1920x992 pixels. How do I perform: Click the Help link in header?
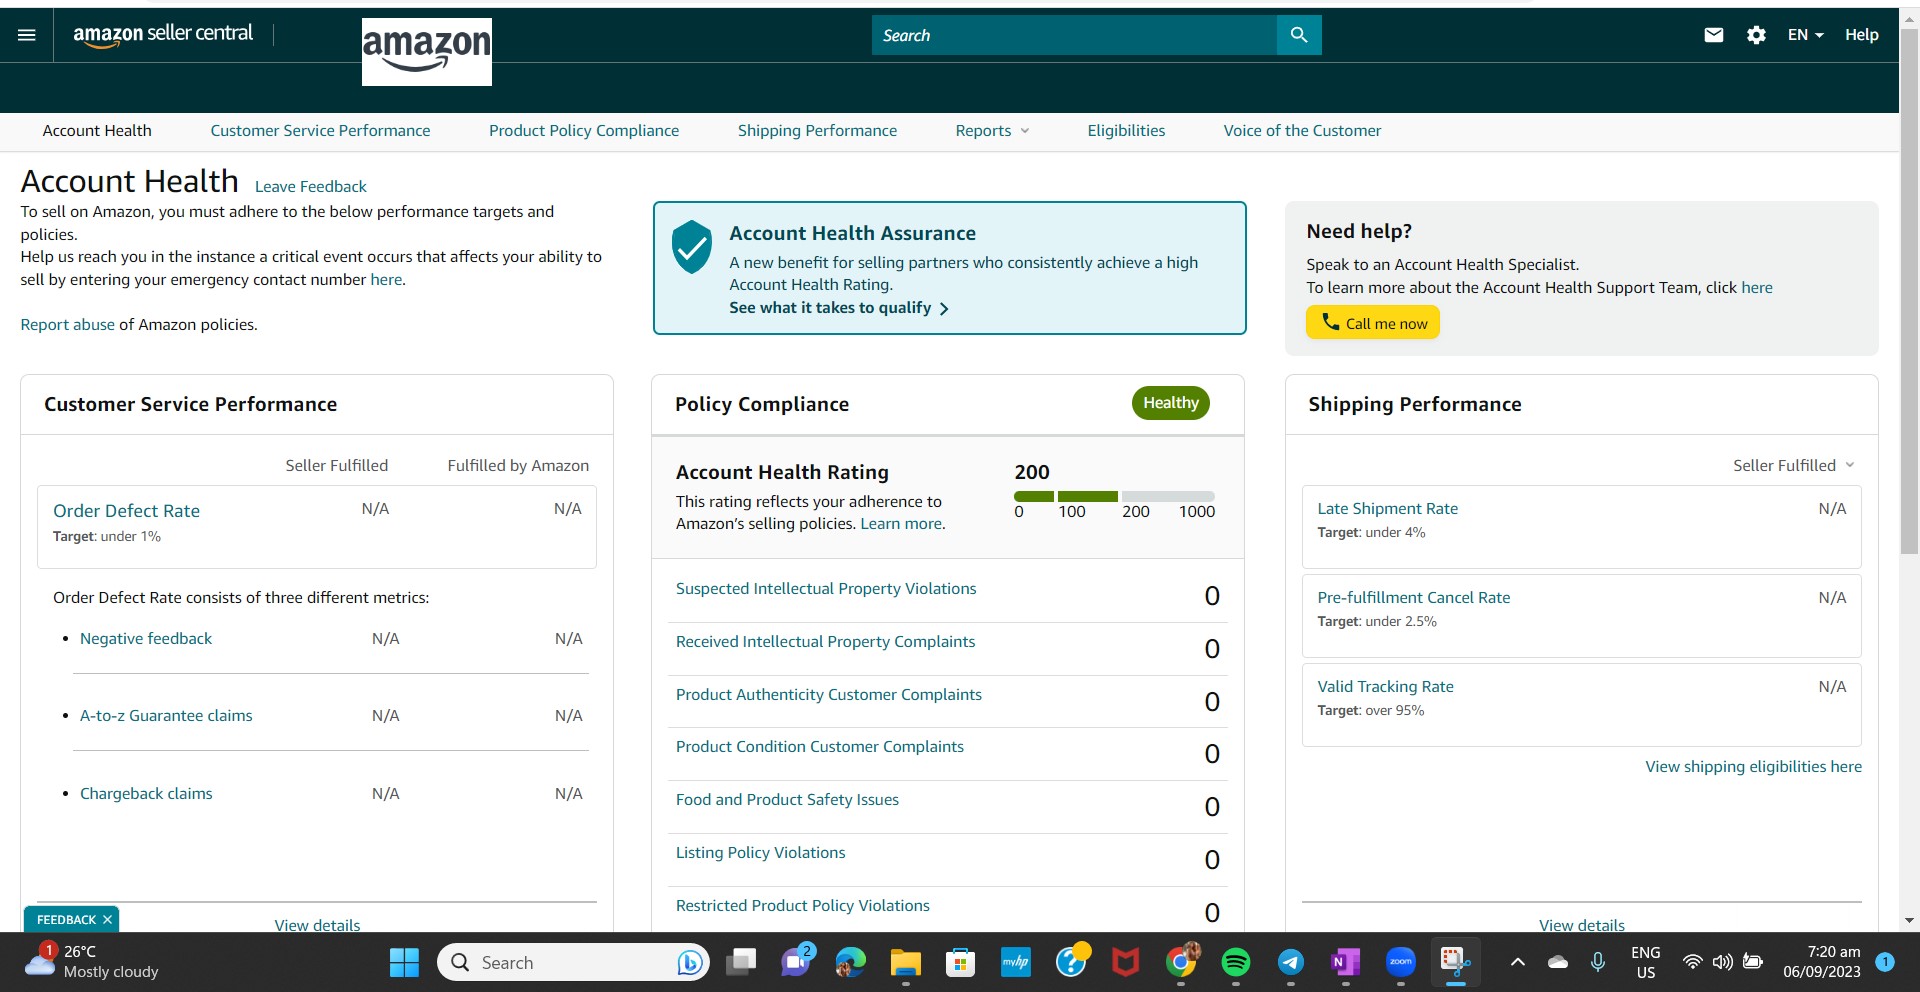pyautogui.click(x=1862, y=35)
